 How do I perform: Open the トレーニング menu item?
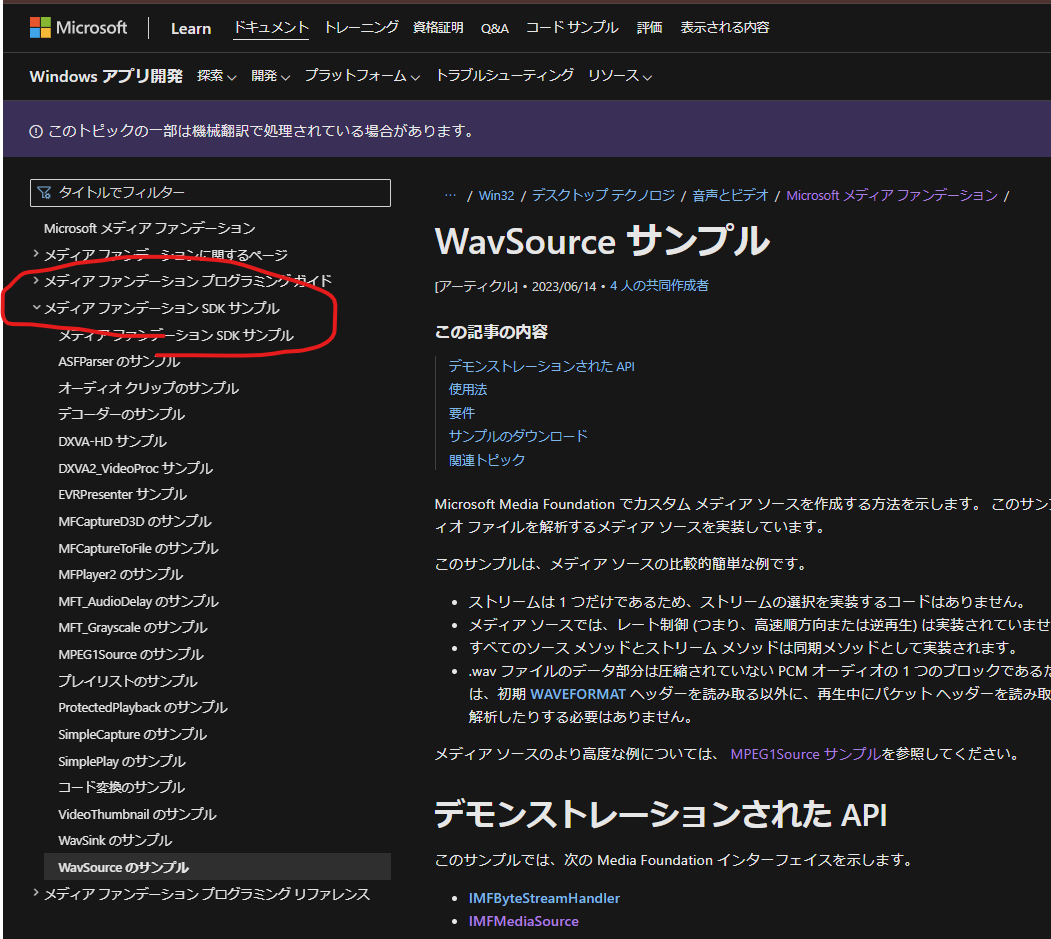(x=361, y=27)
